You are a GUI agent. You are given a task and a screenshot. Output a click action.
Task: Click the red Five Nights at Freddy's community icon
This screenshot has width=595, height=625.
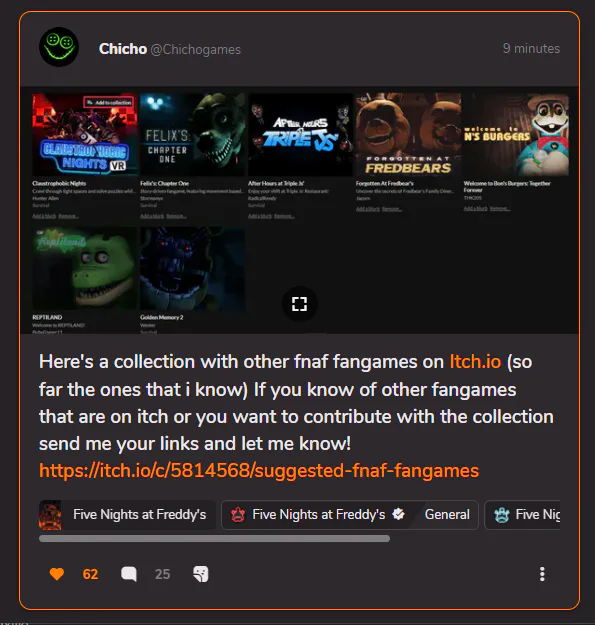[x=238, y=515]
